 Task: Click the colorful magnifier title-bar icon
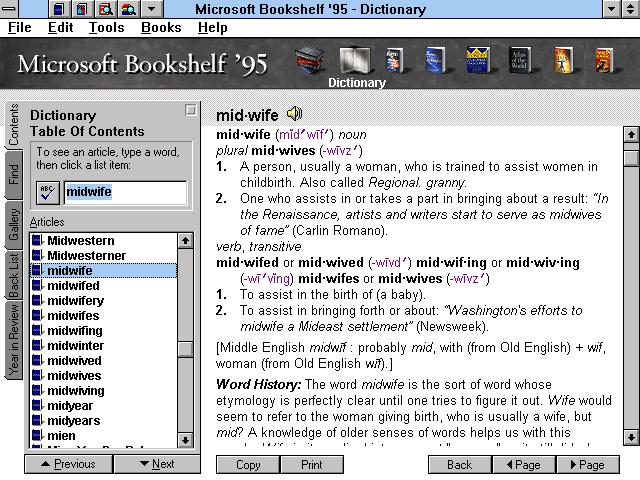click(x=129, y=9)
